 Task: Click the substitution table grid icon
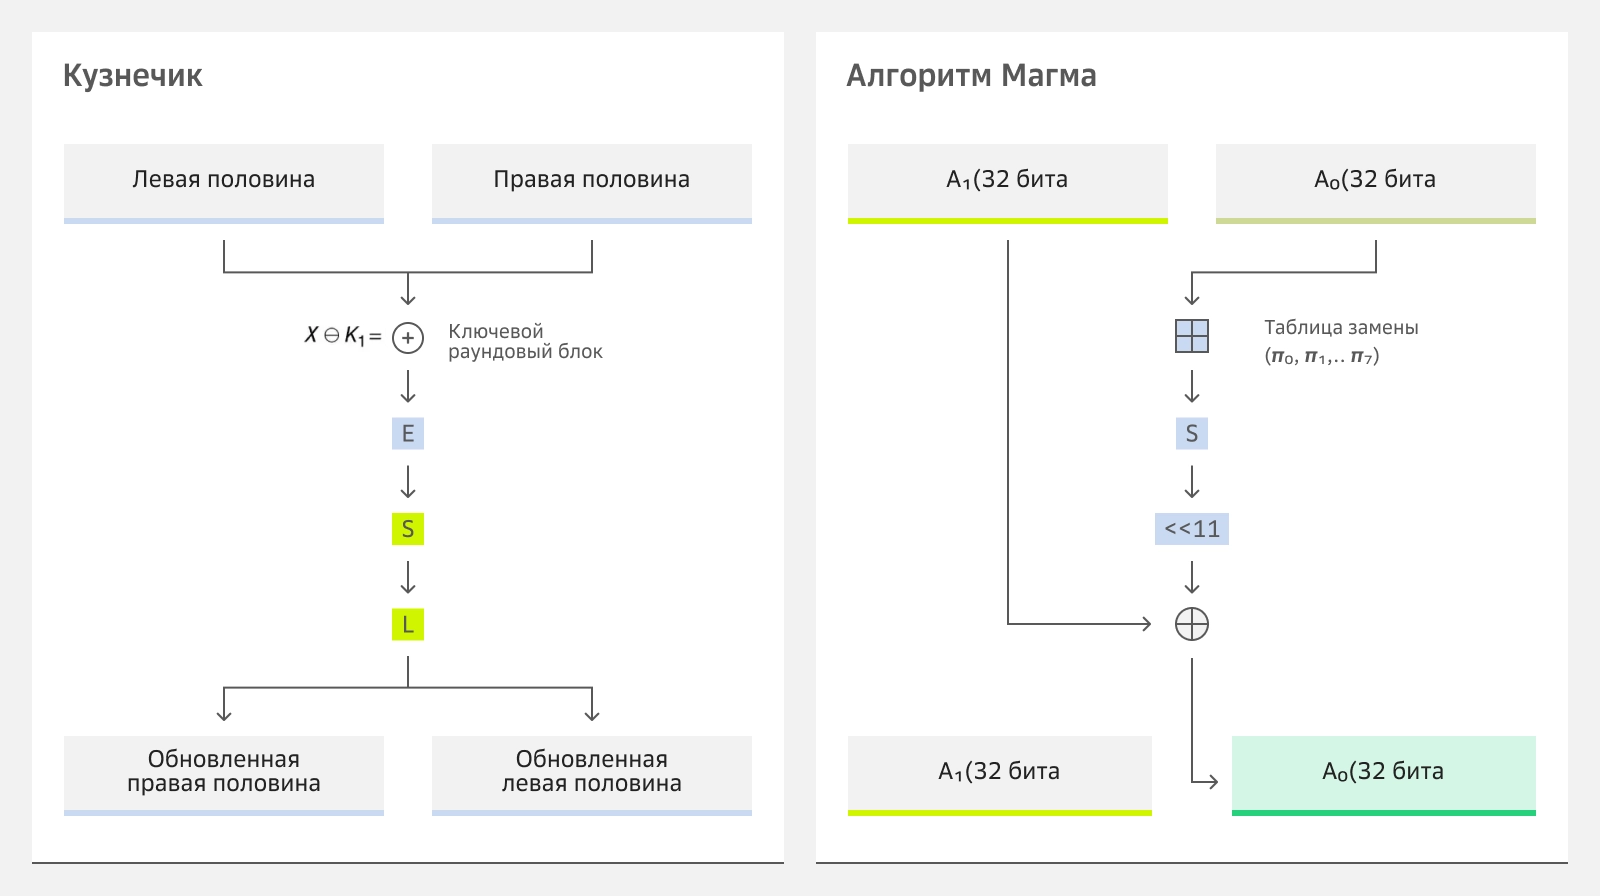tap(1192, 336)
